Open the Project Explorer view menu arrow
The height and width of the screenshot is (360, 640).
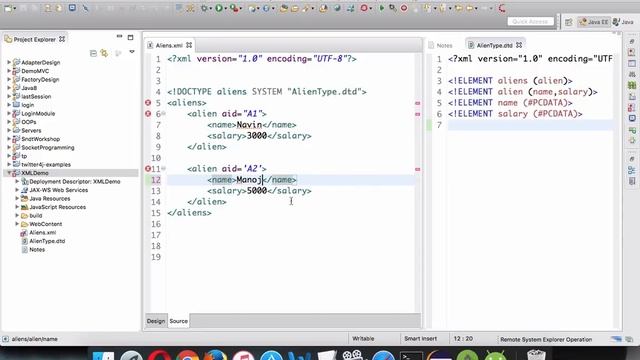(132, 52)
